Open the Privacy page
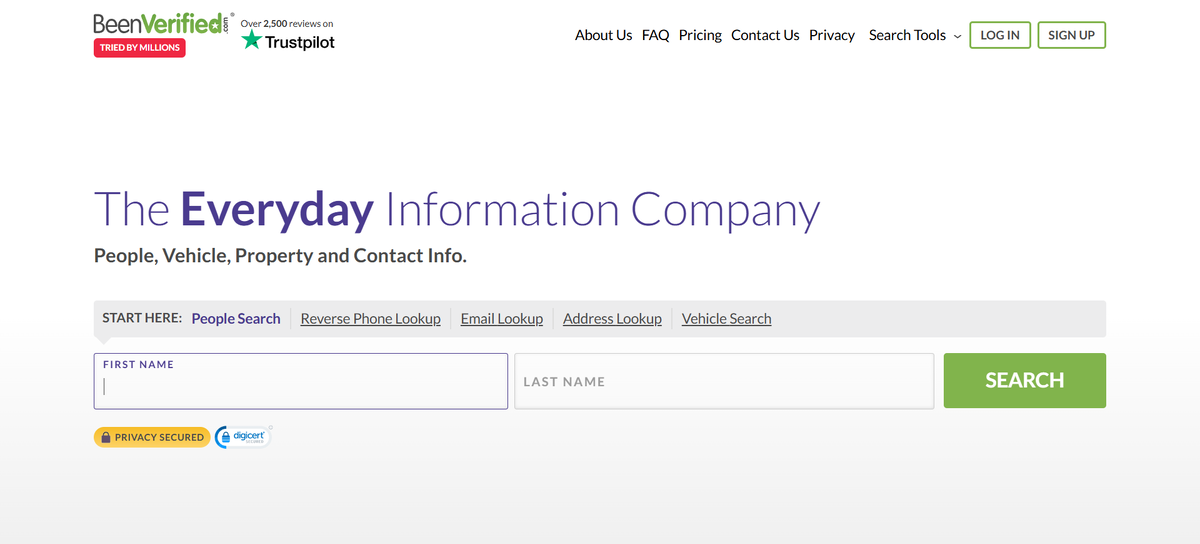The width and height of the screenshot is (1200, 544). point(832,35)
